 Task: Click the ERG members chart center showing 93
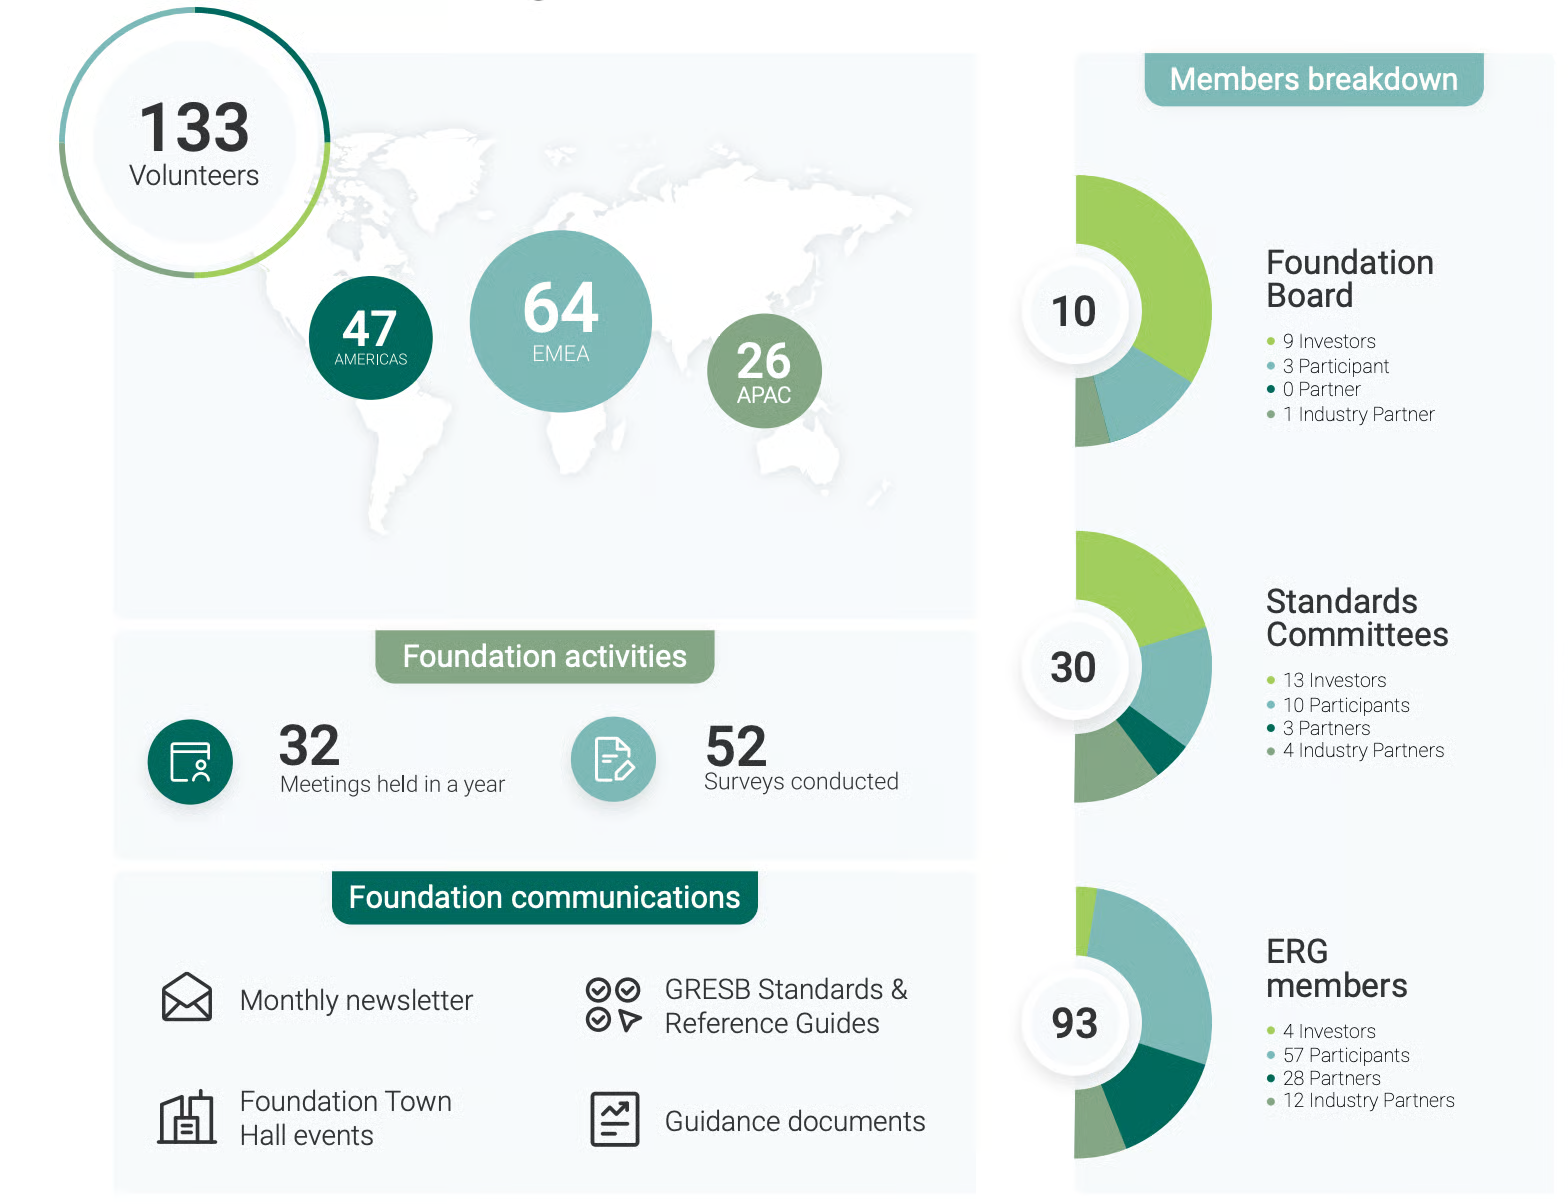pyautogui.click(x=1074, y=1022)
